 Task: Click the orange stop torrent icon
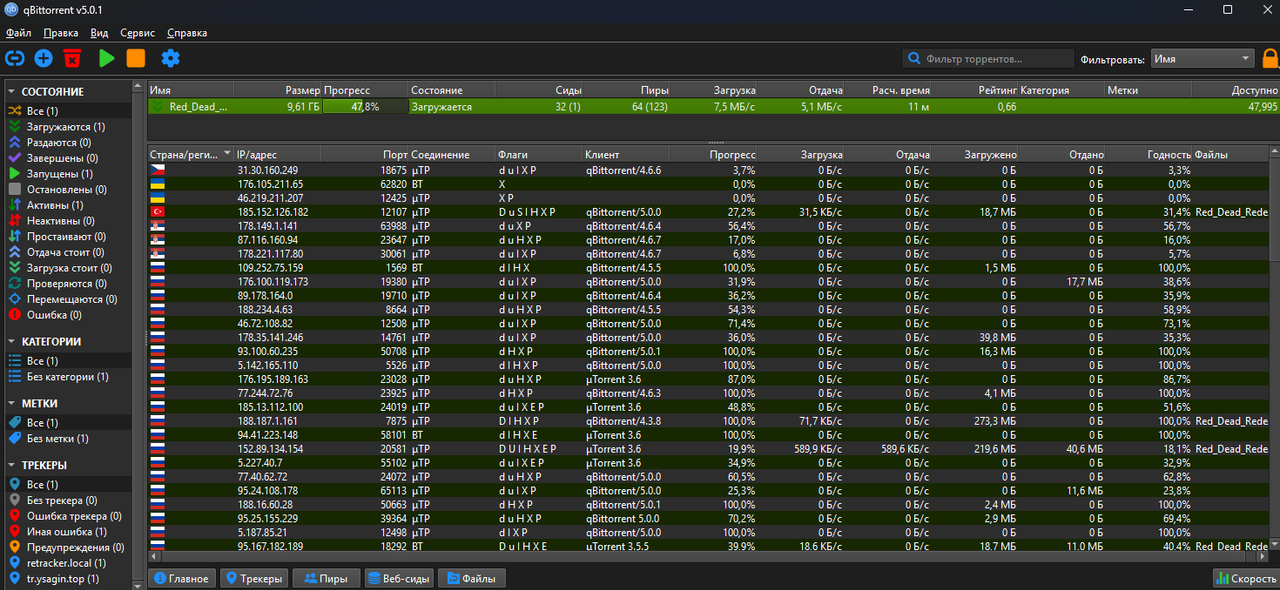pos(135,59)
